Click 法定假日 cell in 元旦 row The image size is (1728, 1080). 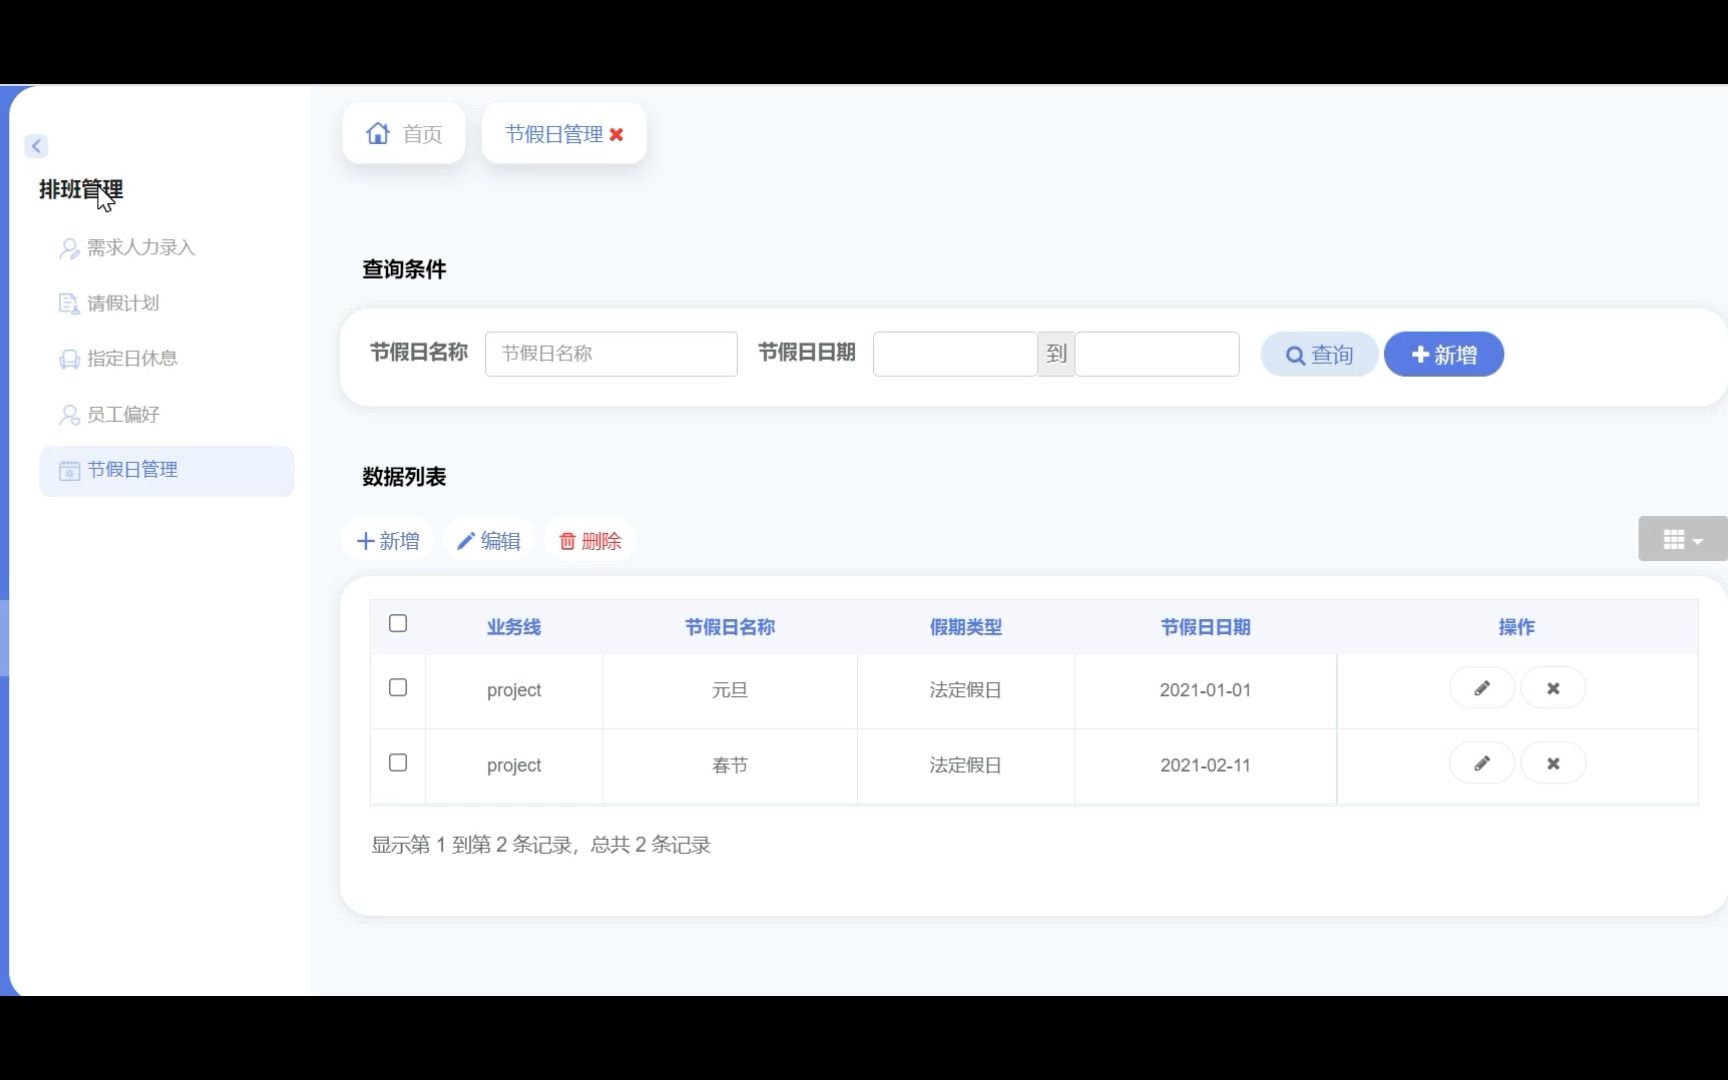(966, 690)
